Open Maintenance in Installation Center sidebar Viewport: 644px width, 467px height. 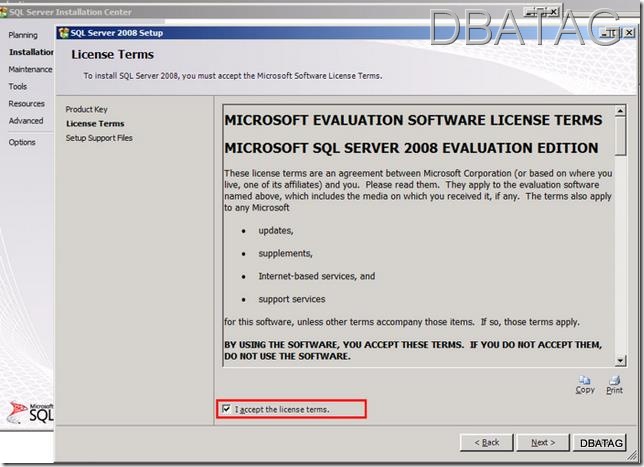click(30, 69)
